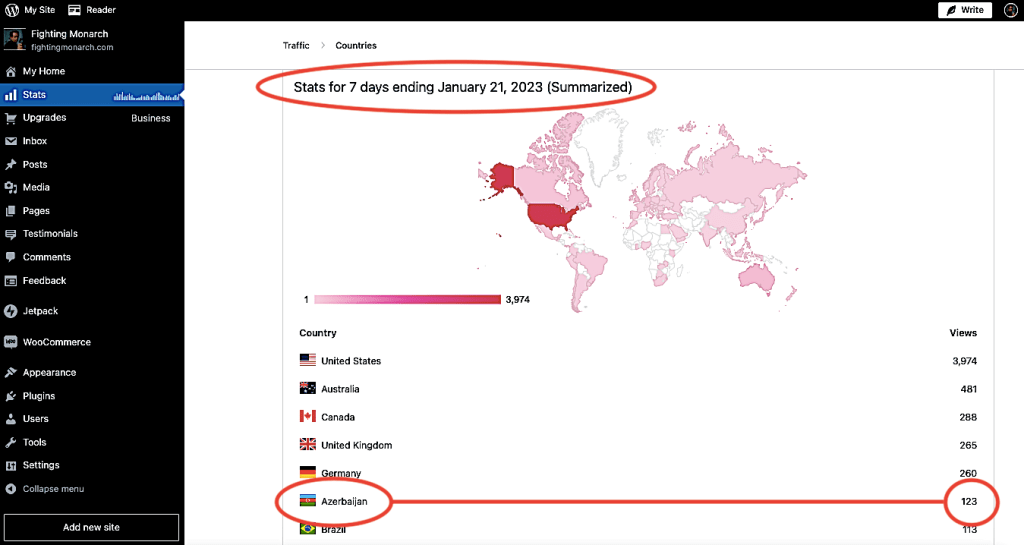Open Media library icon
This screenshot has width=1024, height=545.
tap(11, 187)
